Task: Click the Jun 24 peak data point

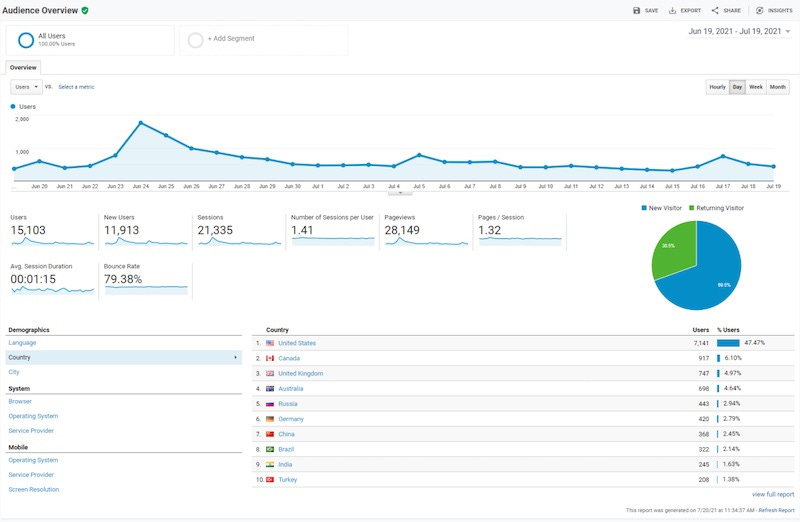Action: click(x=141, y=123)
